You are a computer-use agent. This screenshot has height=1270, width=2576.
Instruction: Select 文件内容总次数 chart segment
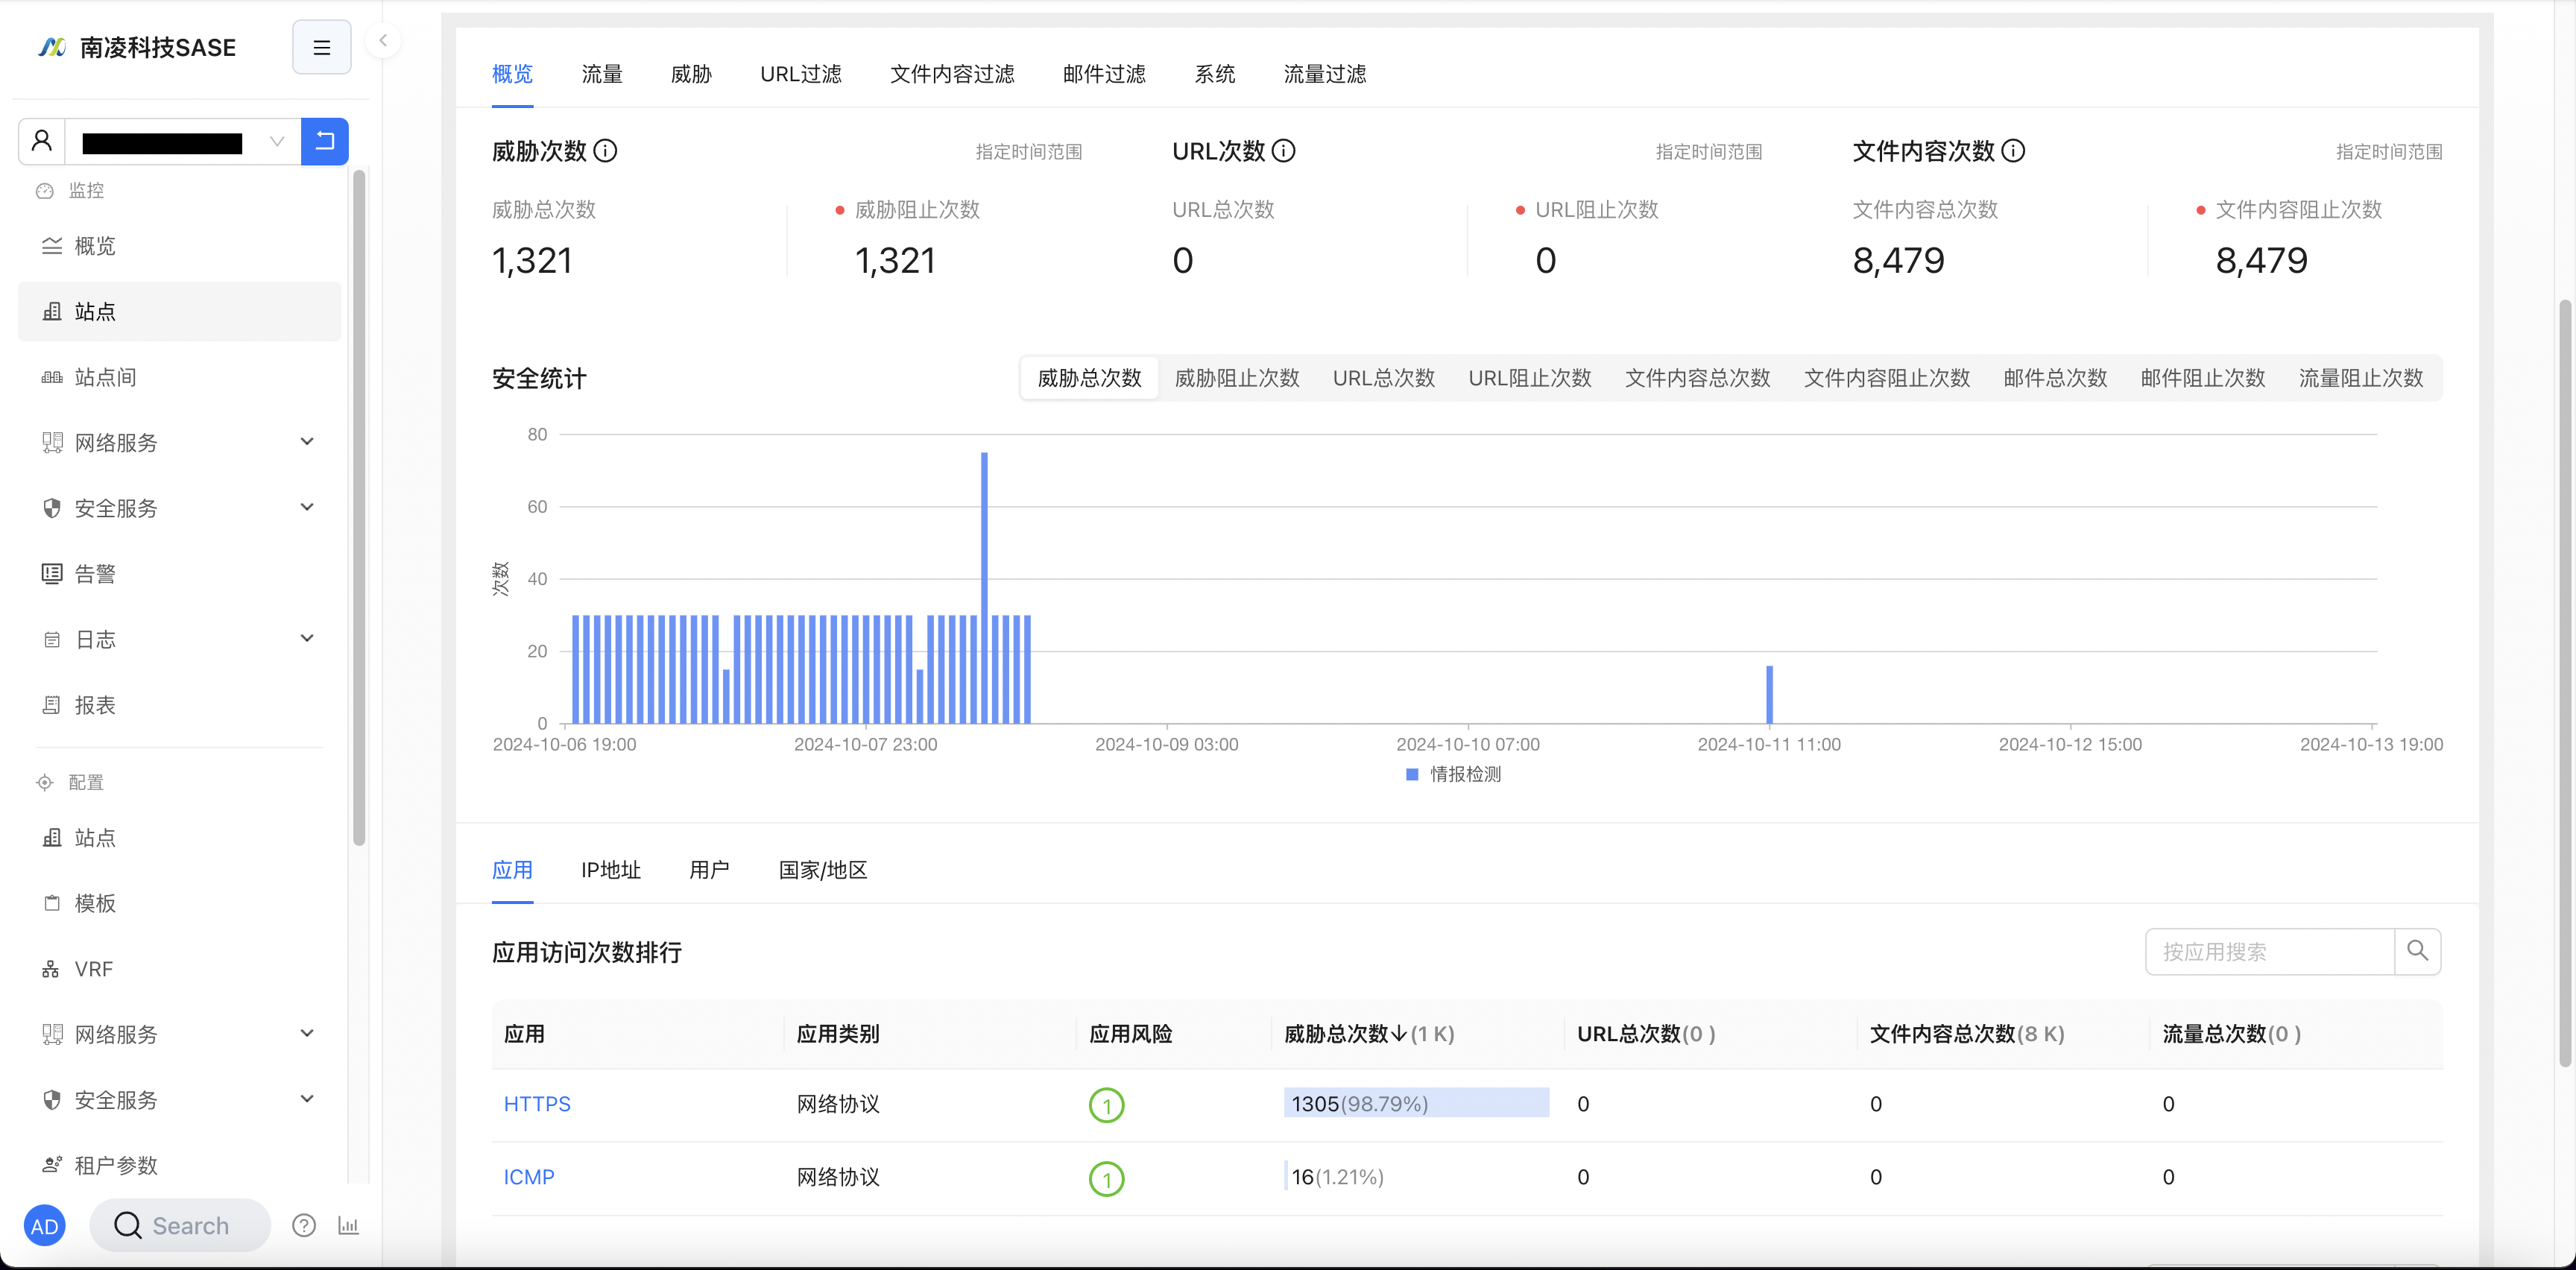click(1697, 378)
